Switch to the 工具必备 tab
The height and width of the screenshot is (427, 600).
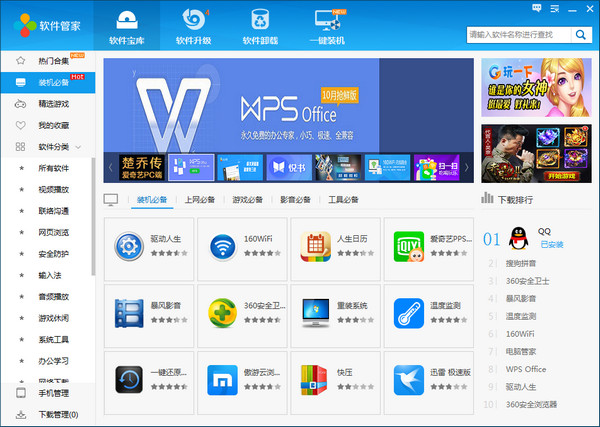click(343, 200)
